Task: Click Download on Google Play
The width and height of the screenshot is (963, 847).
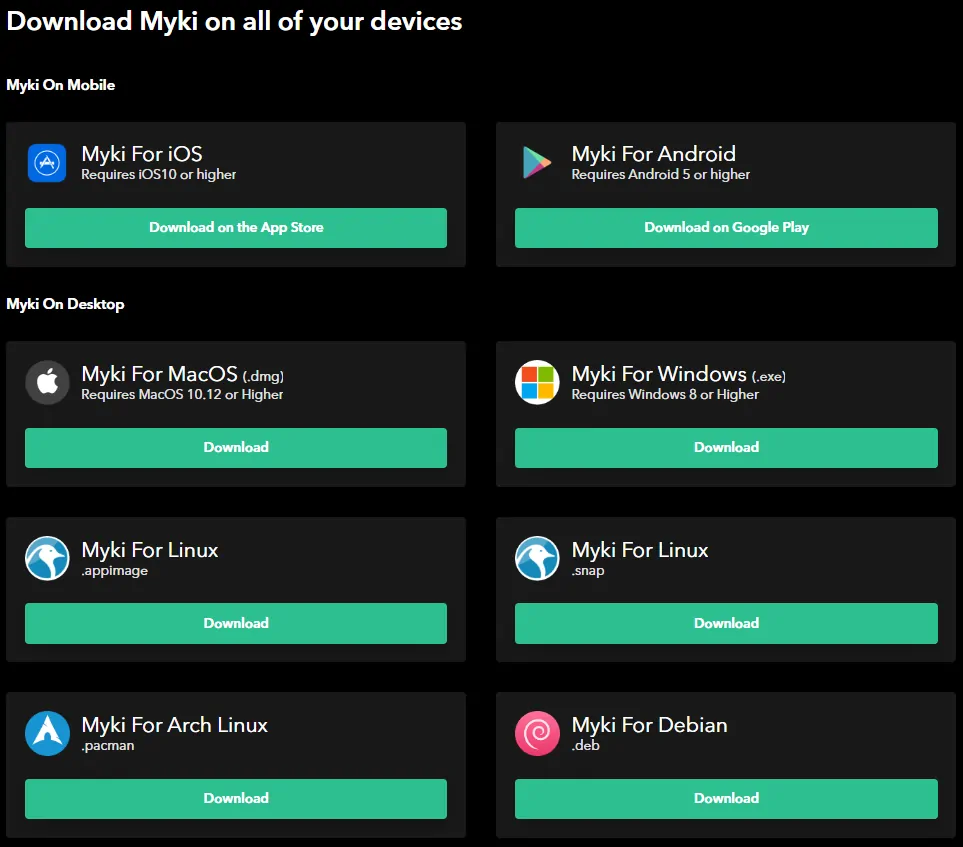Action: coord(726,228)
